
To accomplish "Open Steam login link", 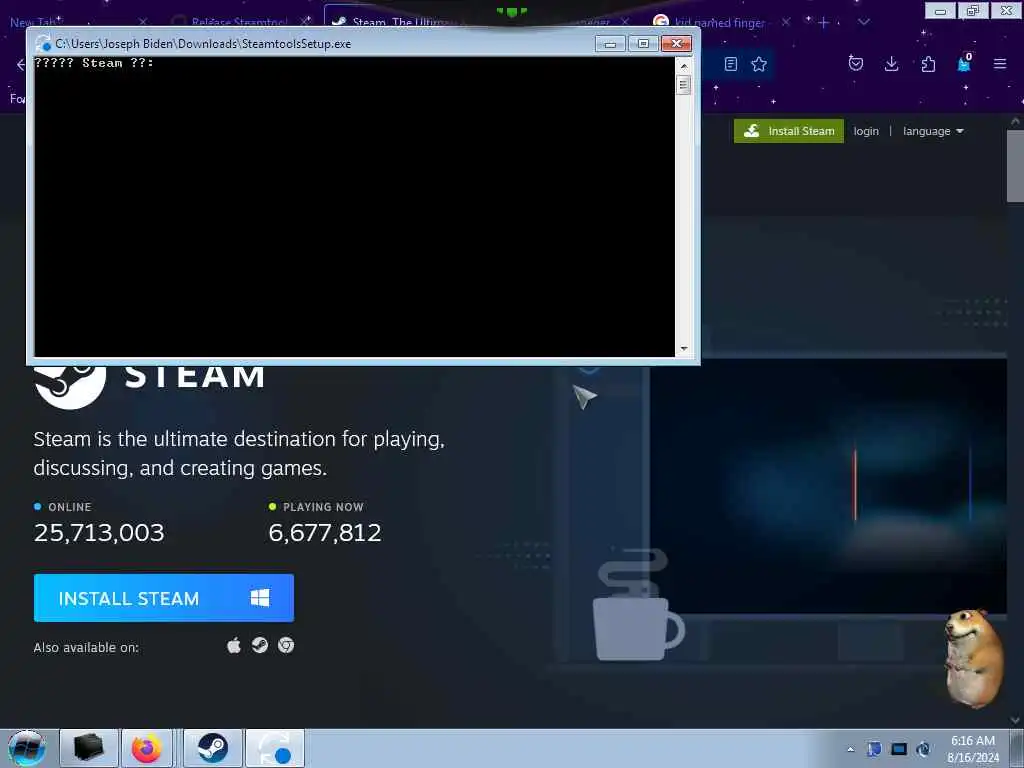I will click(866, 131).
